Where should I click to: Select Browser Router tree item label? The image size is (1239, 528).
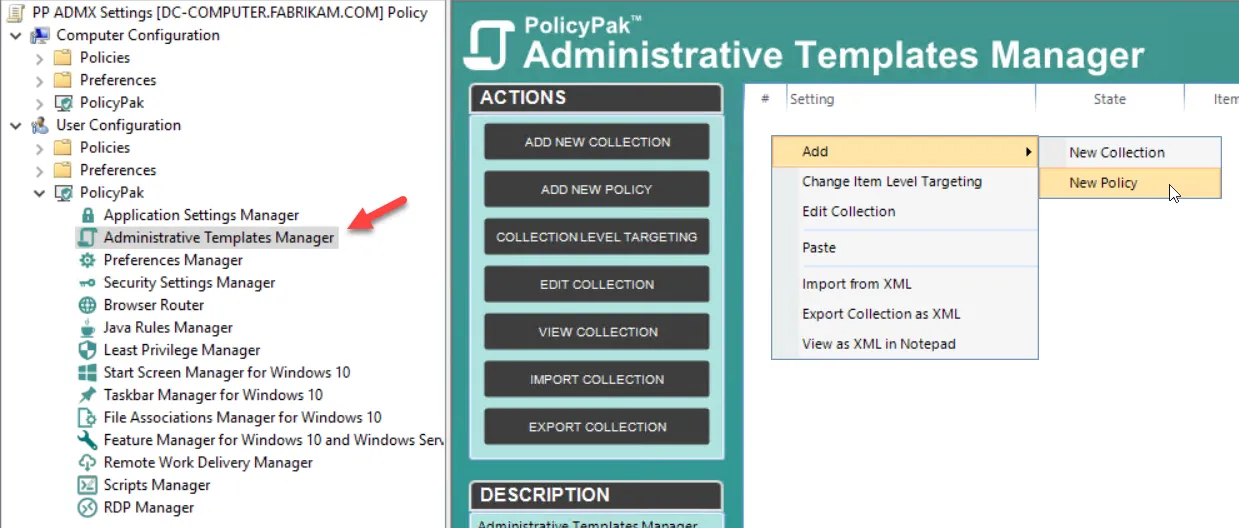[154, 305]
